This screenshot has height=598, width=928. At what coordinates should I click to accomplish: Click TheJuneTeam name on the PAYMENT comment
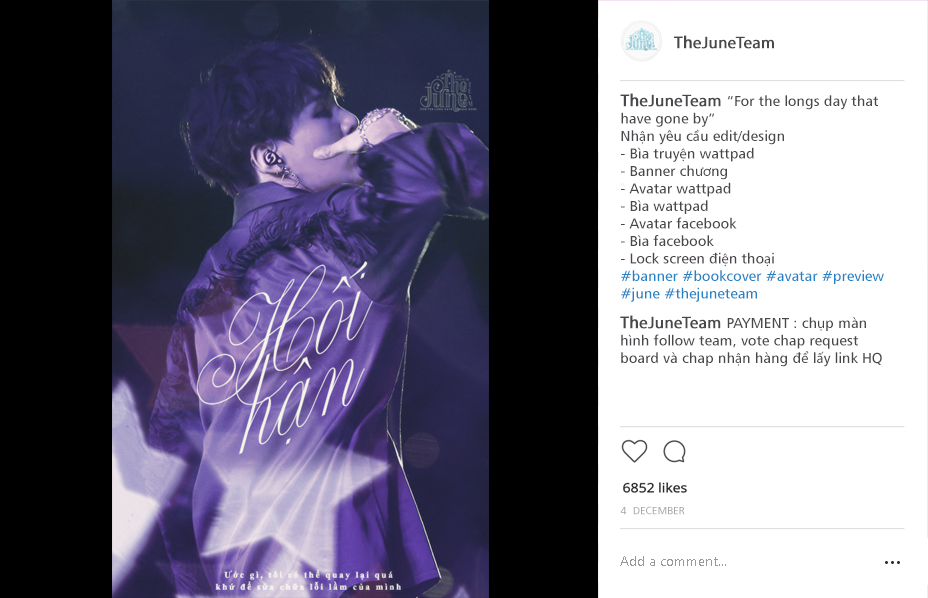coord(671,323)
